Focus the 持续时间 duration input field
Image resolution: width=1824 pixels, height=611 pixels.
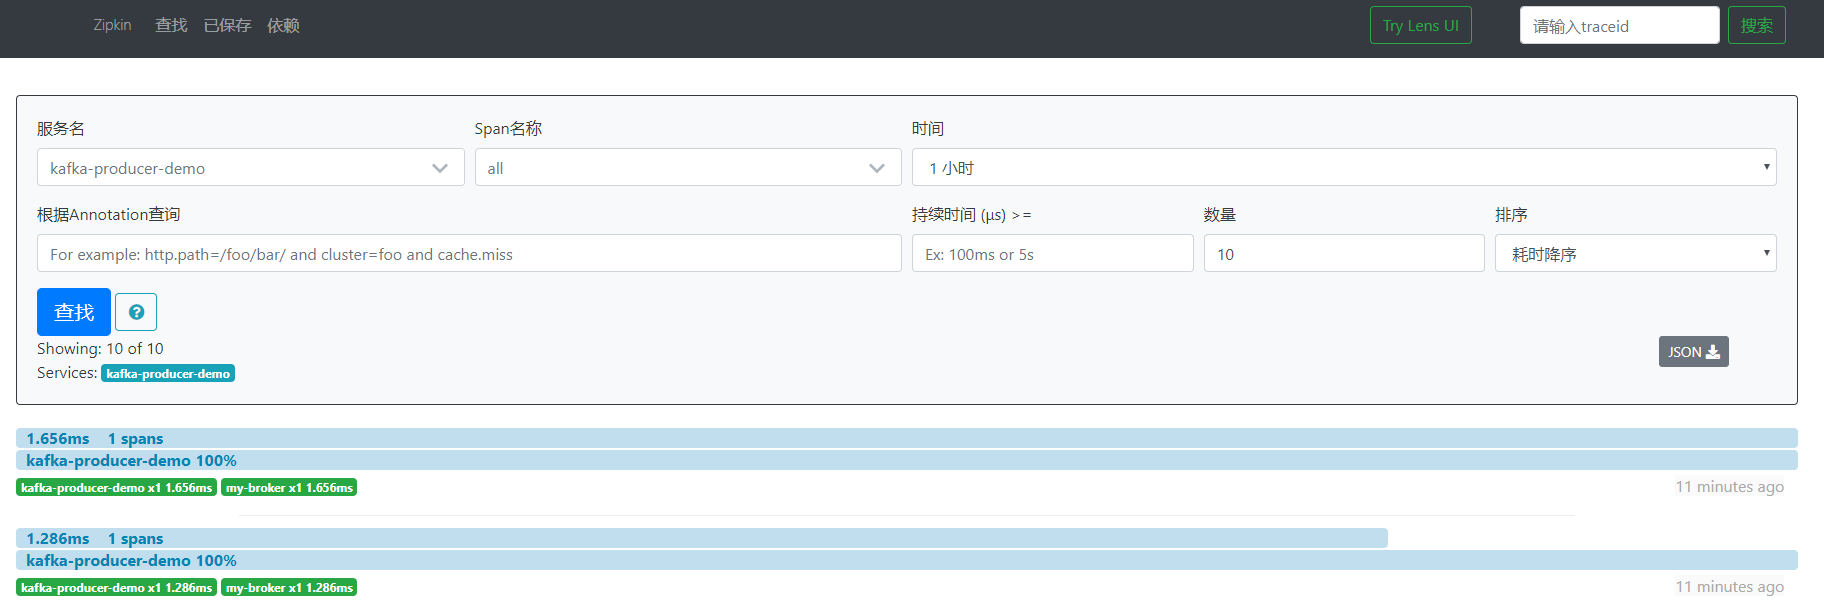tap(1052, 253)
